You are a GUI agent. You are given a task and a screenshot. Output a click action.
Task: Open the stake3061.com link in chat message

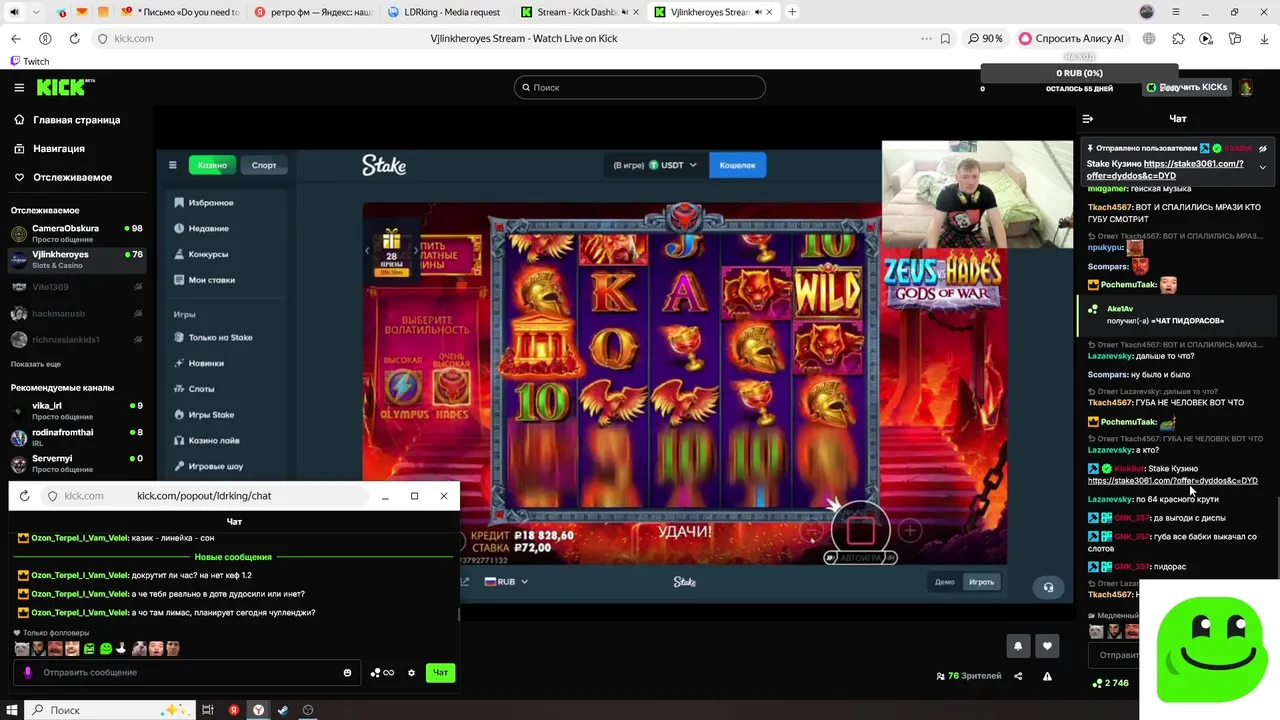click(x=1173, y=480)
